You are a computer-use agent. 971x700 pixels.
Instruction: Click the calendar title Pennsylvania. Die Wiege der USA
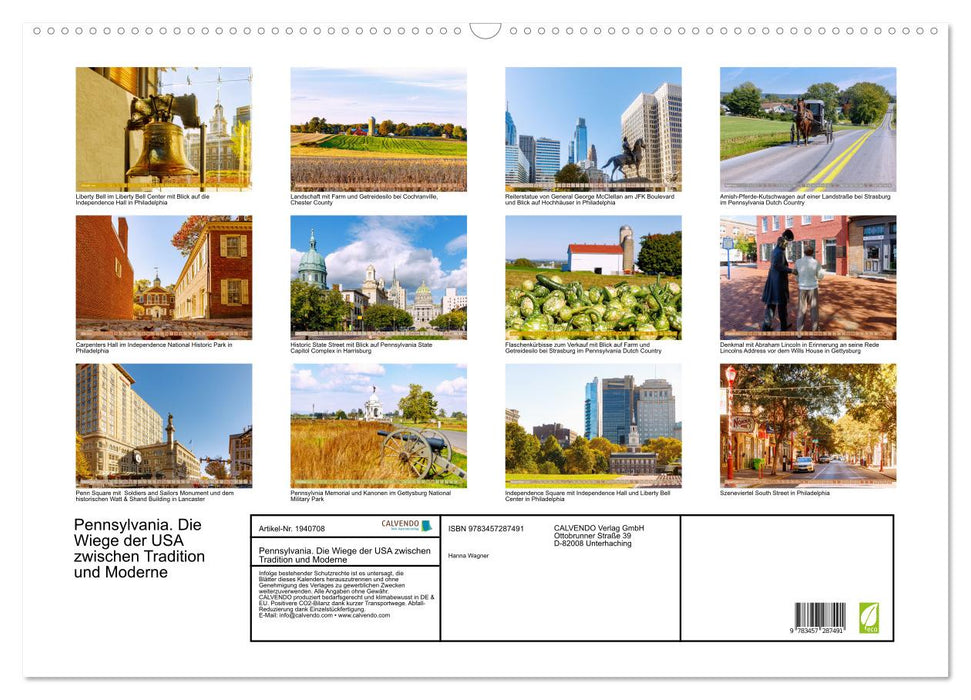[x=140, y=548]
